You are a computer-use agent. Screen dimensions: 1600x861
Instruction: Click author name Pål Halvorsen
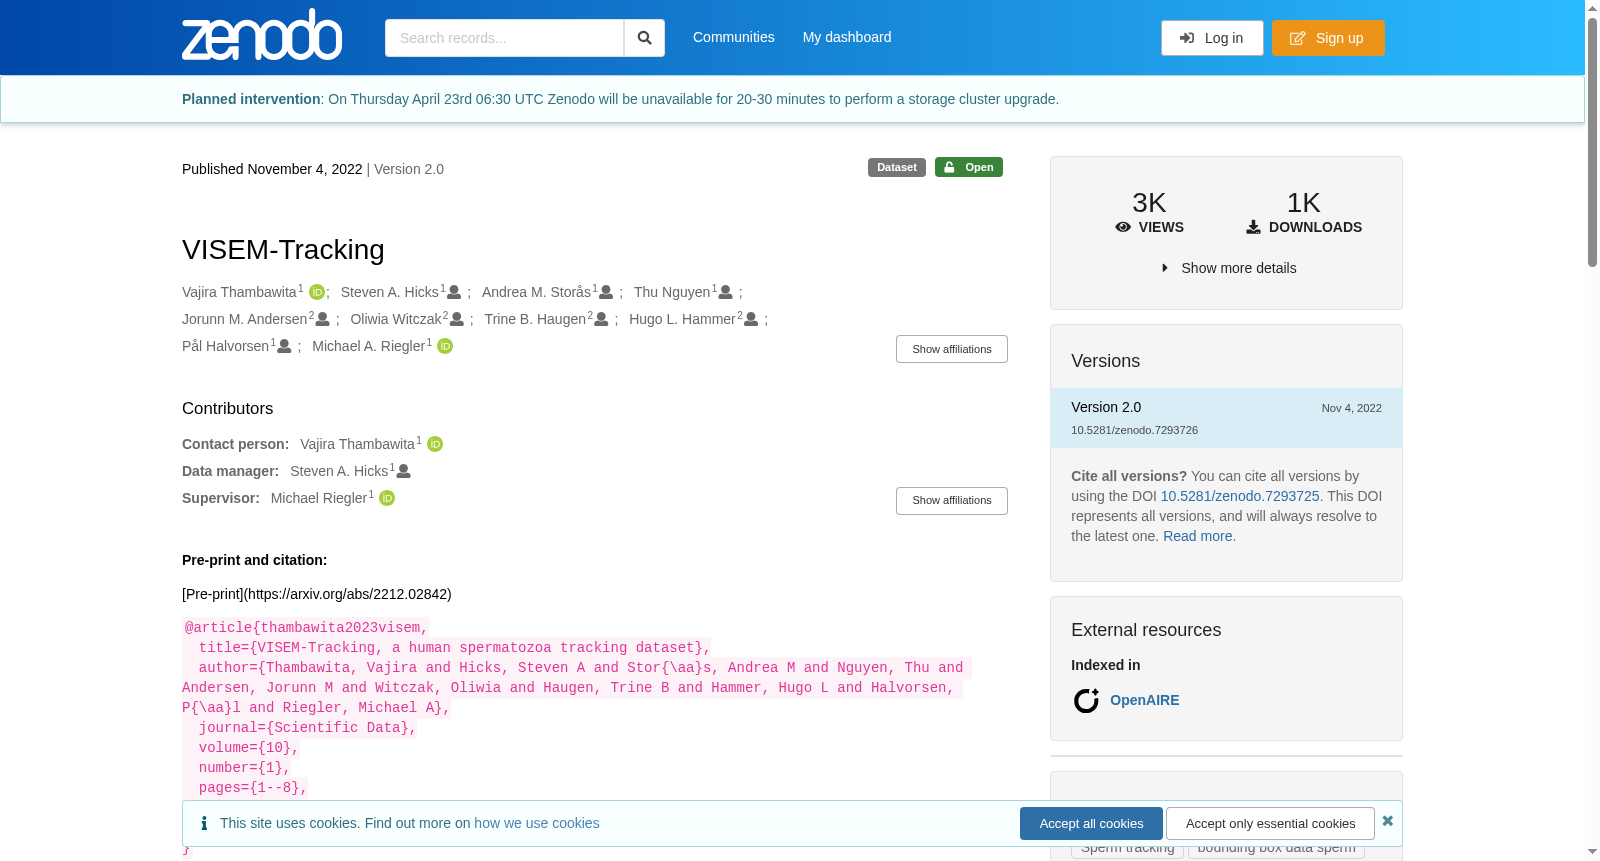(226, 346)
